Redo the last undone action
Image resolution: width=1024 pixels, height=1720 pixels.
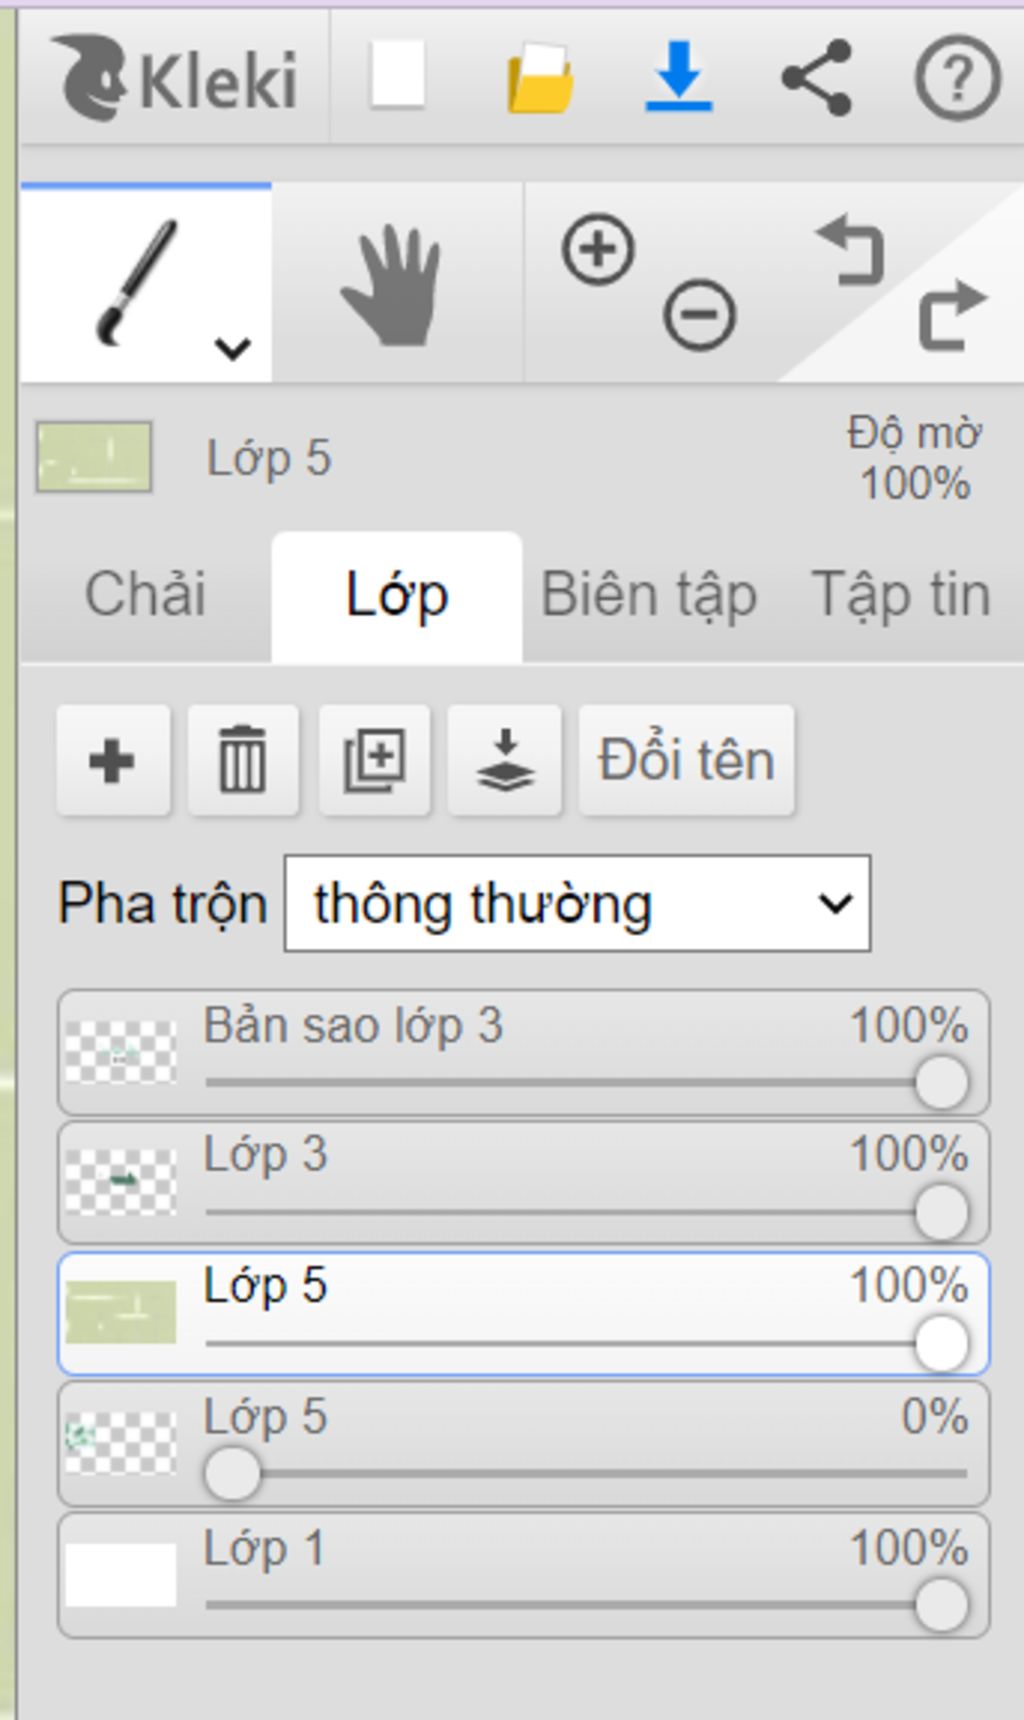951,315
